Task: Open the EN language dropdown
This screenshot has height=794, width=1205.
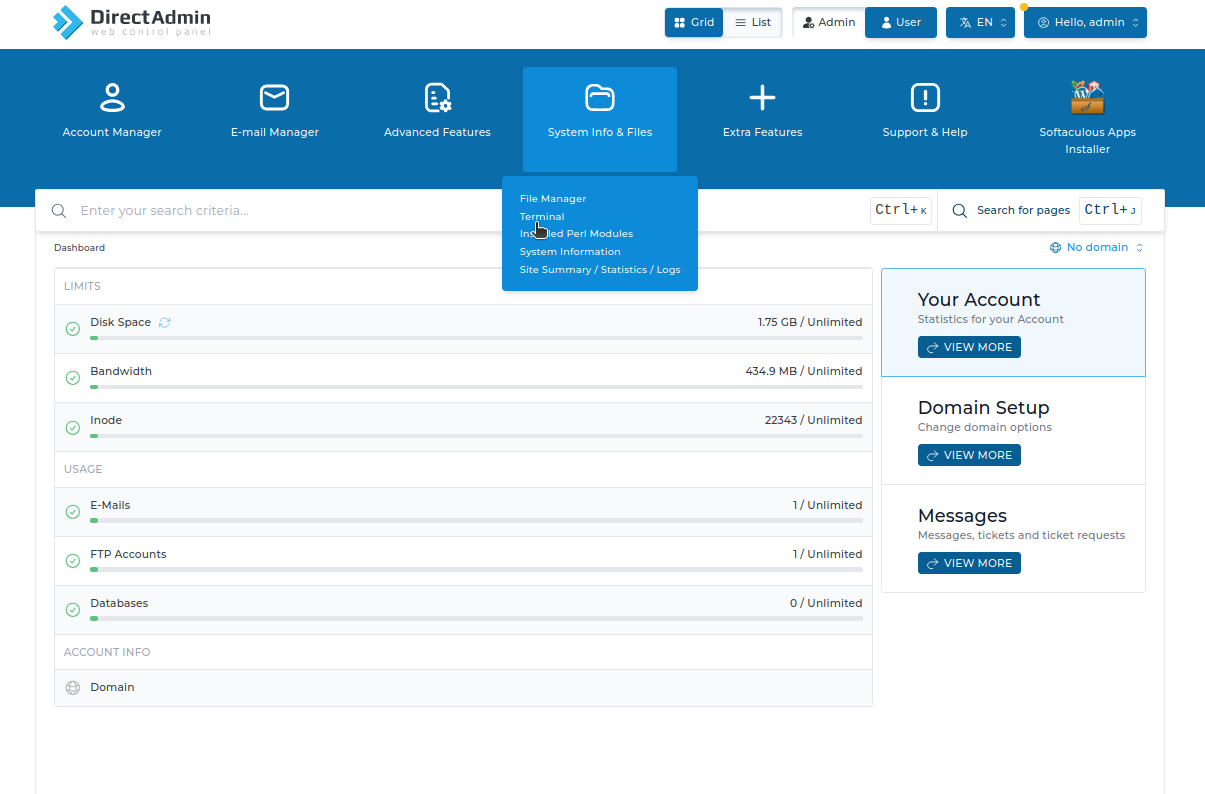Action: [980, 22]
